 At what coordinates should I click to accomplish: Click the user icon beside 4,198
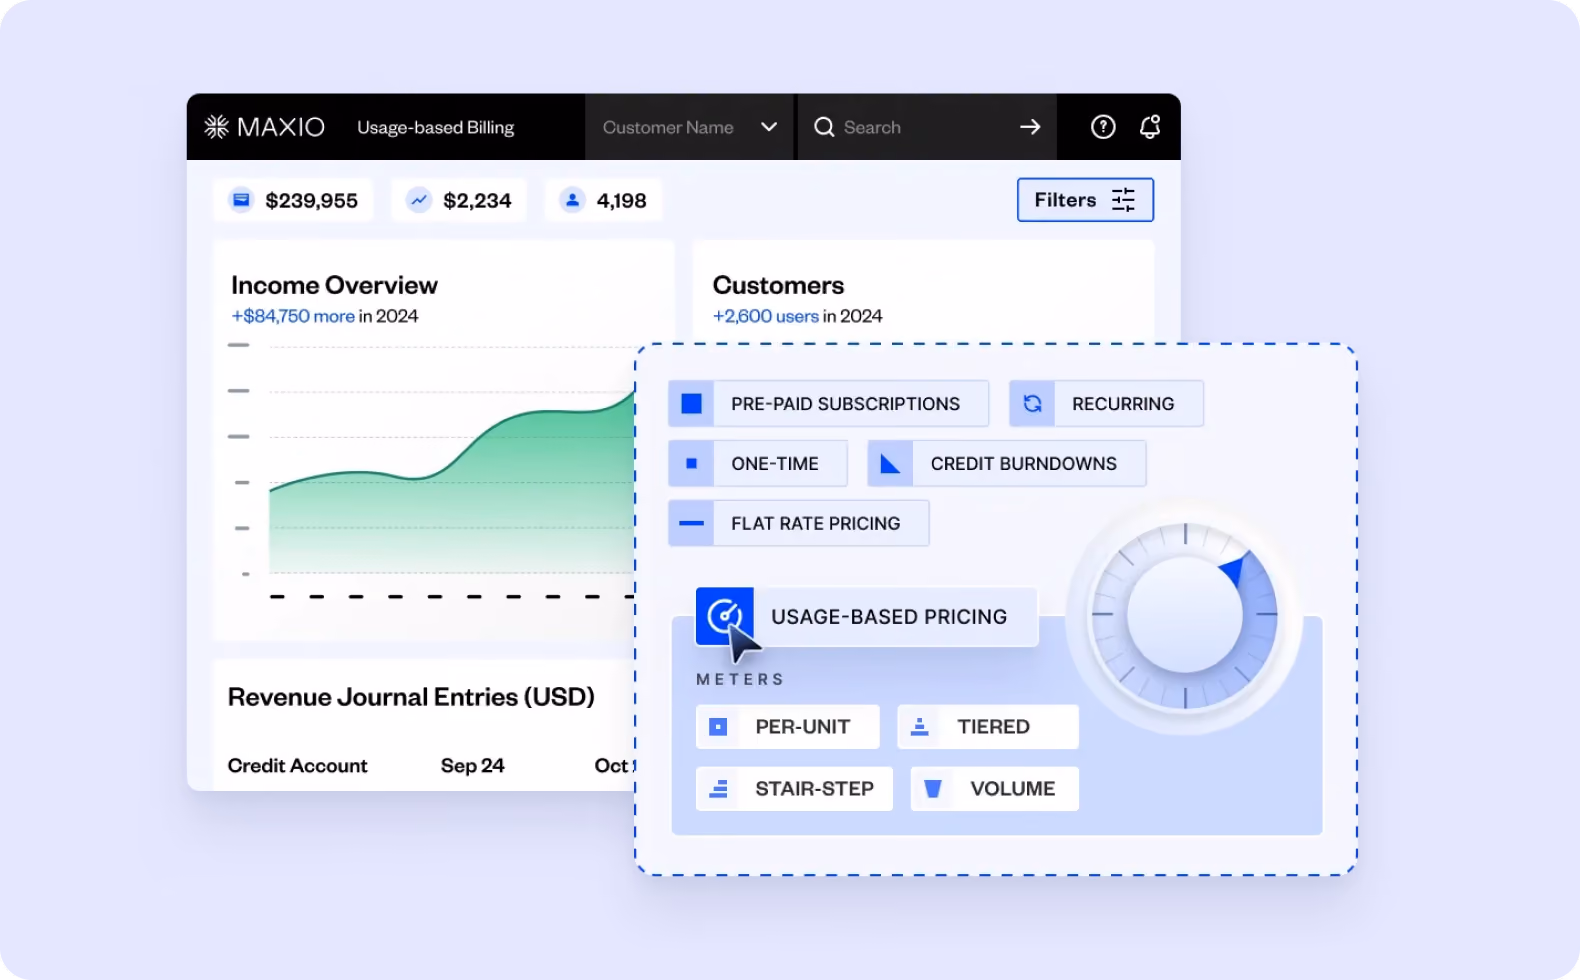(x=572, y=200)
